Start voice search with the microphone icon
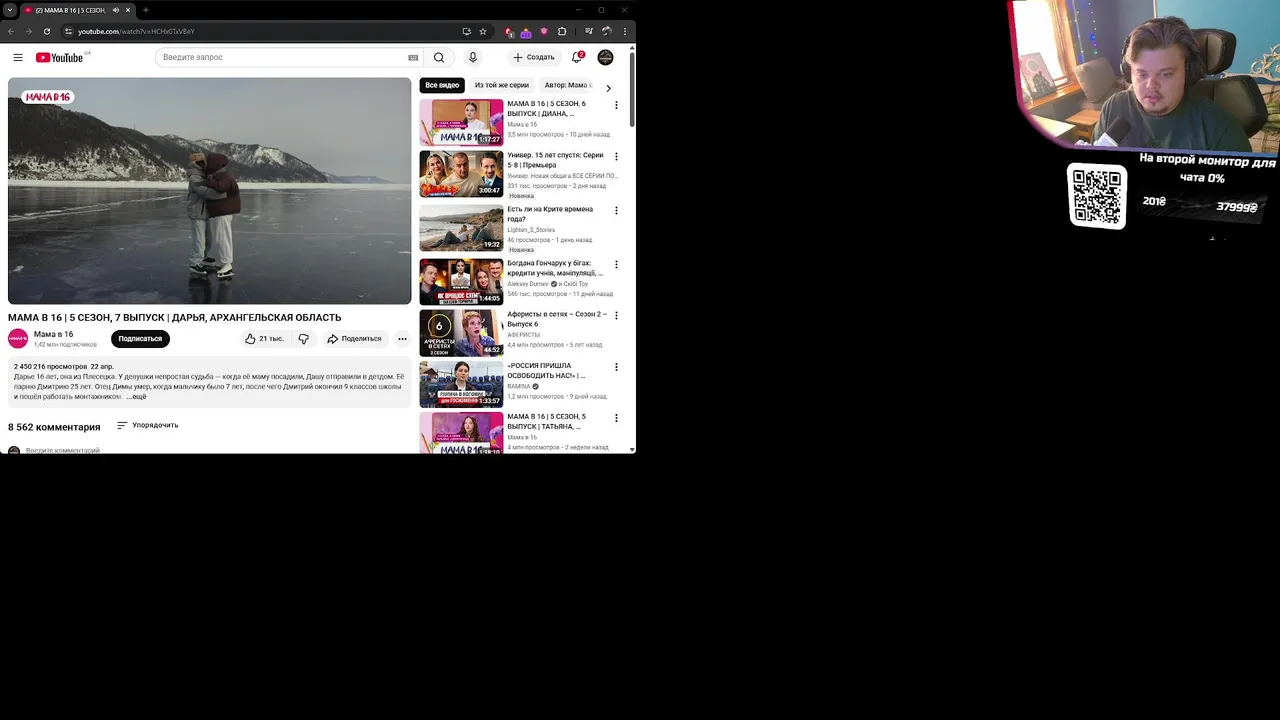This screenshot has width=1280, height=720. click(473, 57)
